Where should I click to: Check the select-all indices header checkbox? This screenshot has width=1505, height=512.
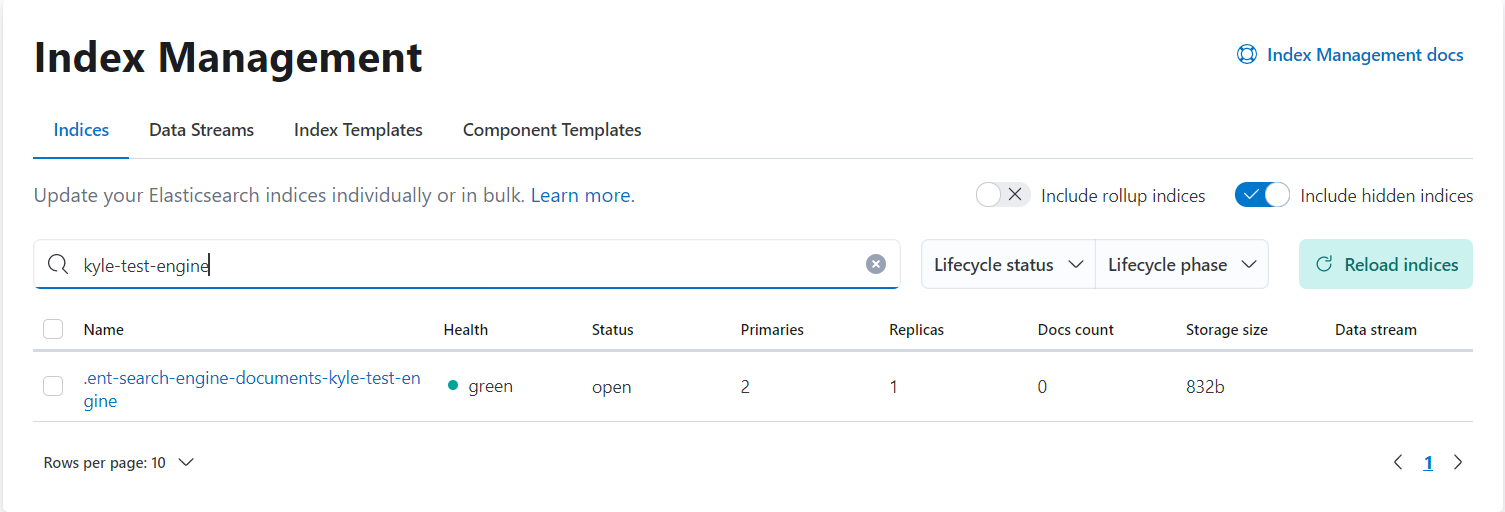click(53, 329)
